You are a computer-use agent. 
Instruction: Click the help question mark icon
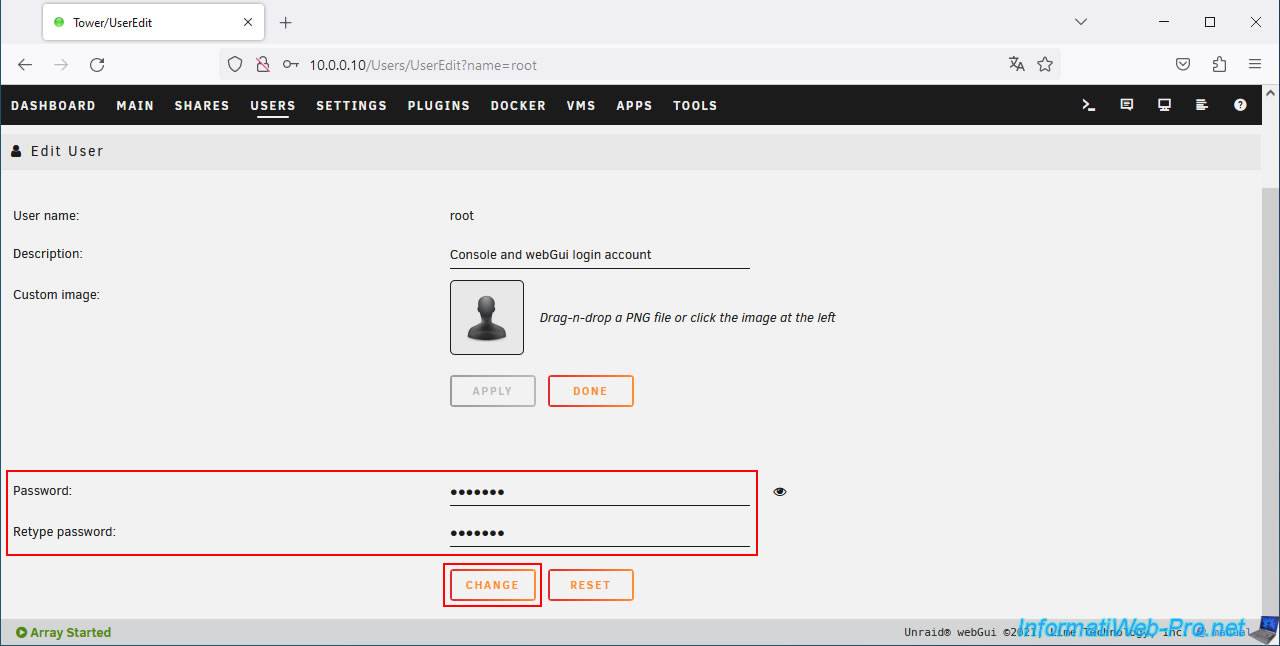(1240, 105)
